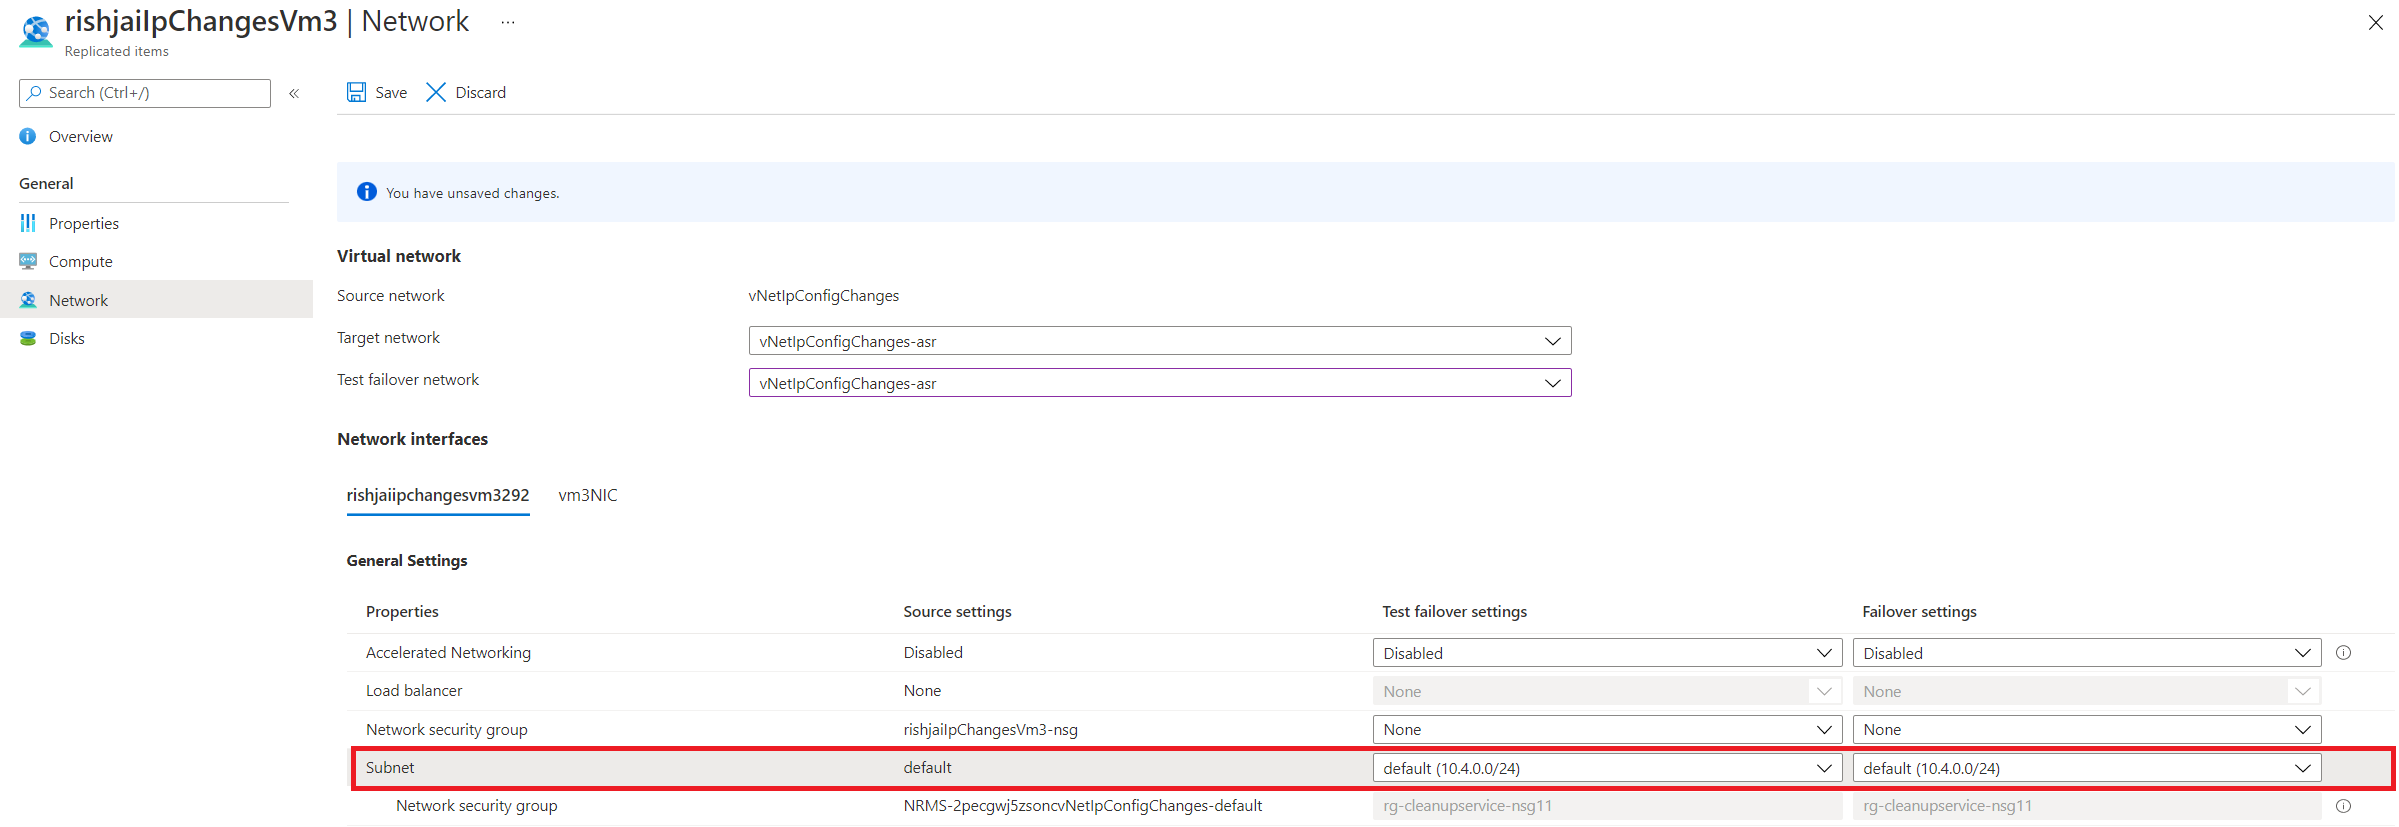Open Load balancer test failover dropdown
2399x827 pixels.
pos(1607,691)
